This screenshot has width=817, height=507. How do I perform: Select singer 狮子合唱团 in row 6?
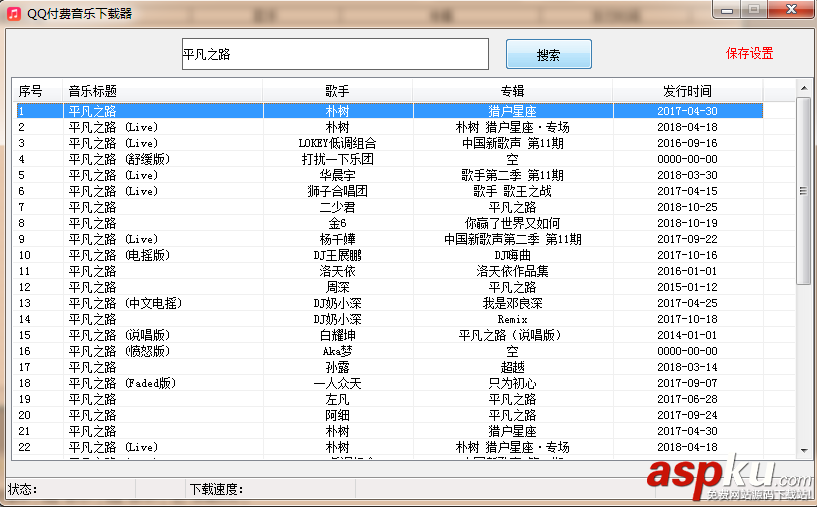click(338, 191)
